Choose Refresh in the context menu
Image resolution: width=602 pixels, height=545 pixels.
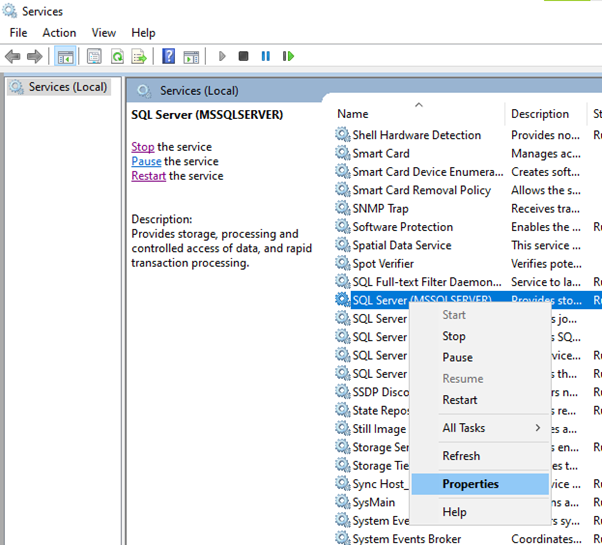[480, 456]
